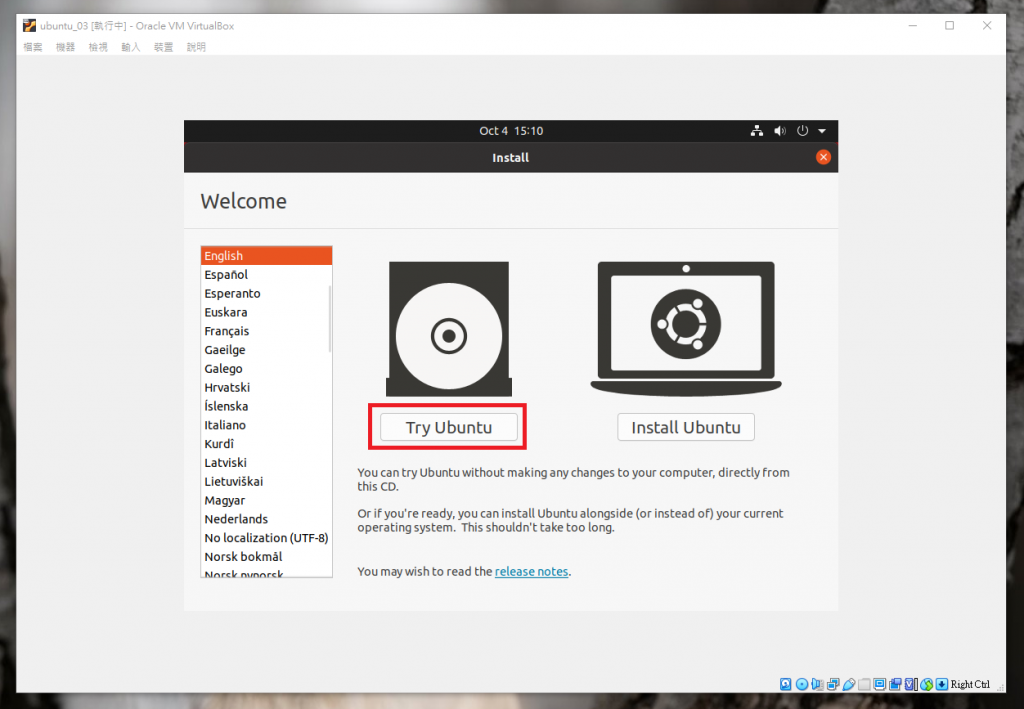Click the optical disc status icon
1024x709 pixels.
802,684
